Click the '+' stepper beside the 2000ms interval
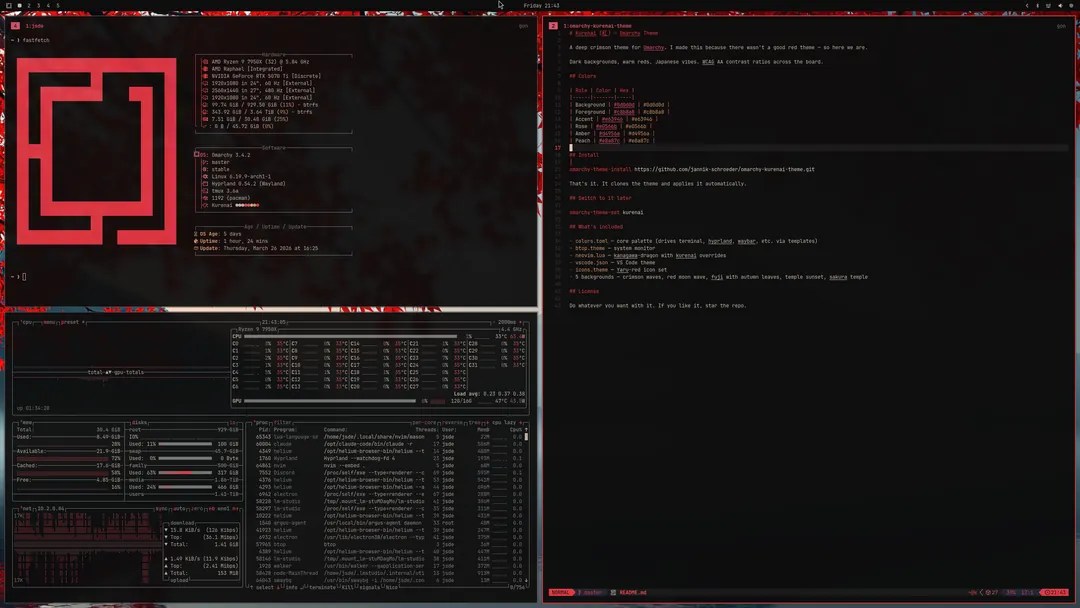Viewport: 1080px width, 608px height. click(518, 320)
